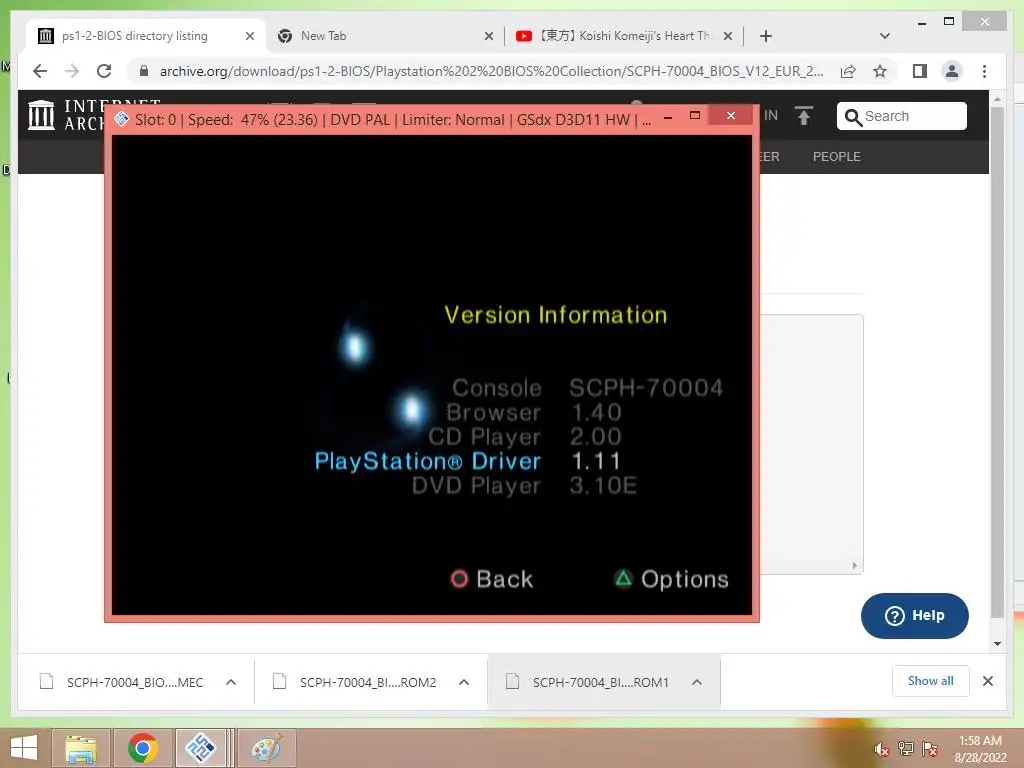This screenshot has height=768, width=1024.
Task: Minimize the Chrome window
Action: tap(922, 22)
